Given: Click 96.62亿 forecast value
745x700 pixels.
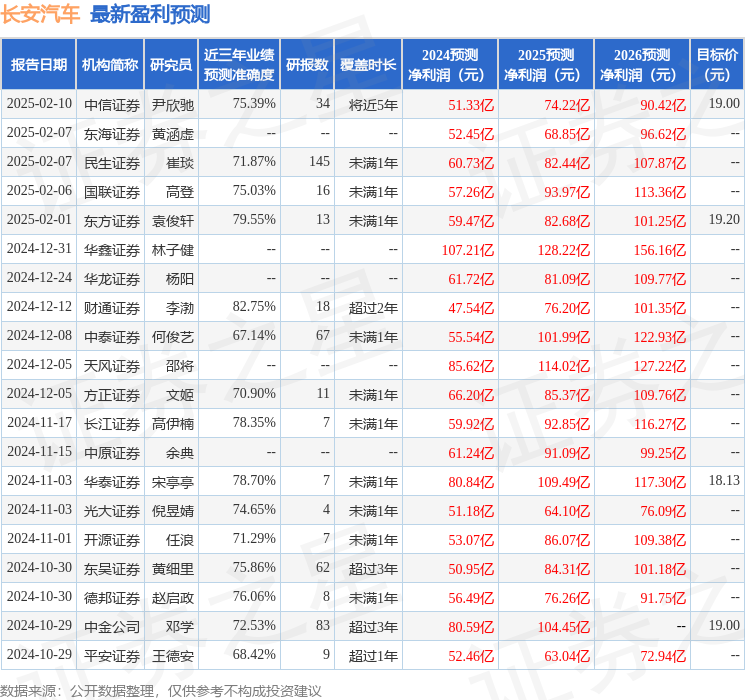Looking at the screenshot, I should (x=663, y=134).
